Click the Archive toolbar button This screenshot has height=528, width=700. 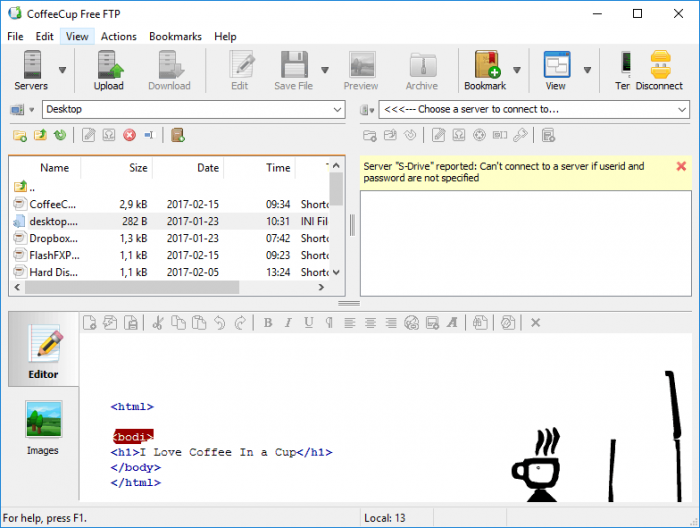[x=422, y=70]
